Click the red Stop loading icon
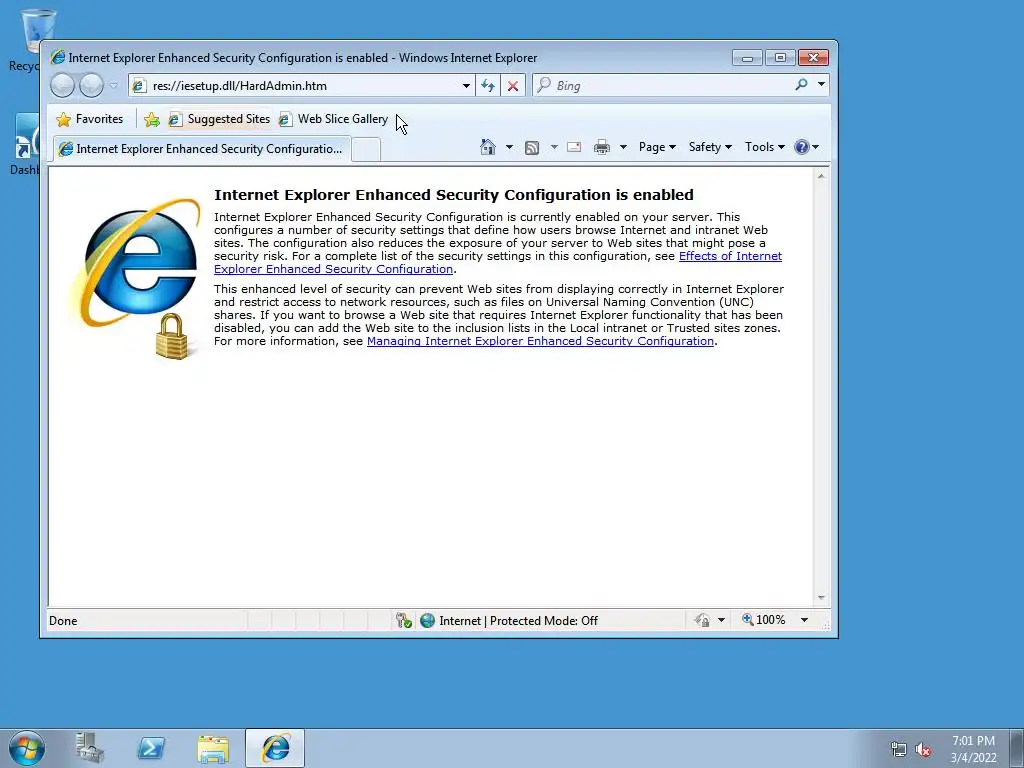Screen dimensions: 1024x768 513,86
